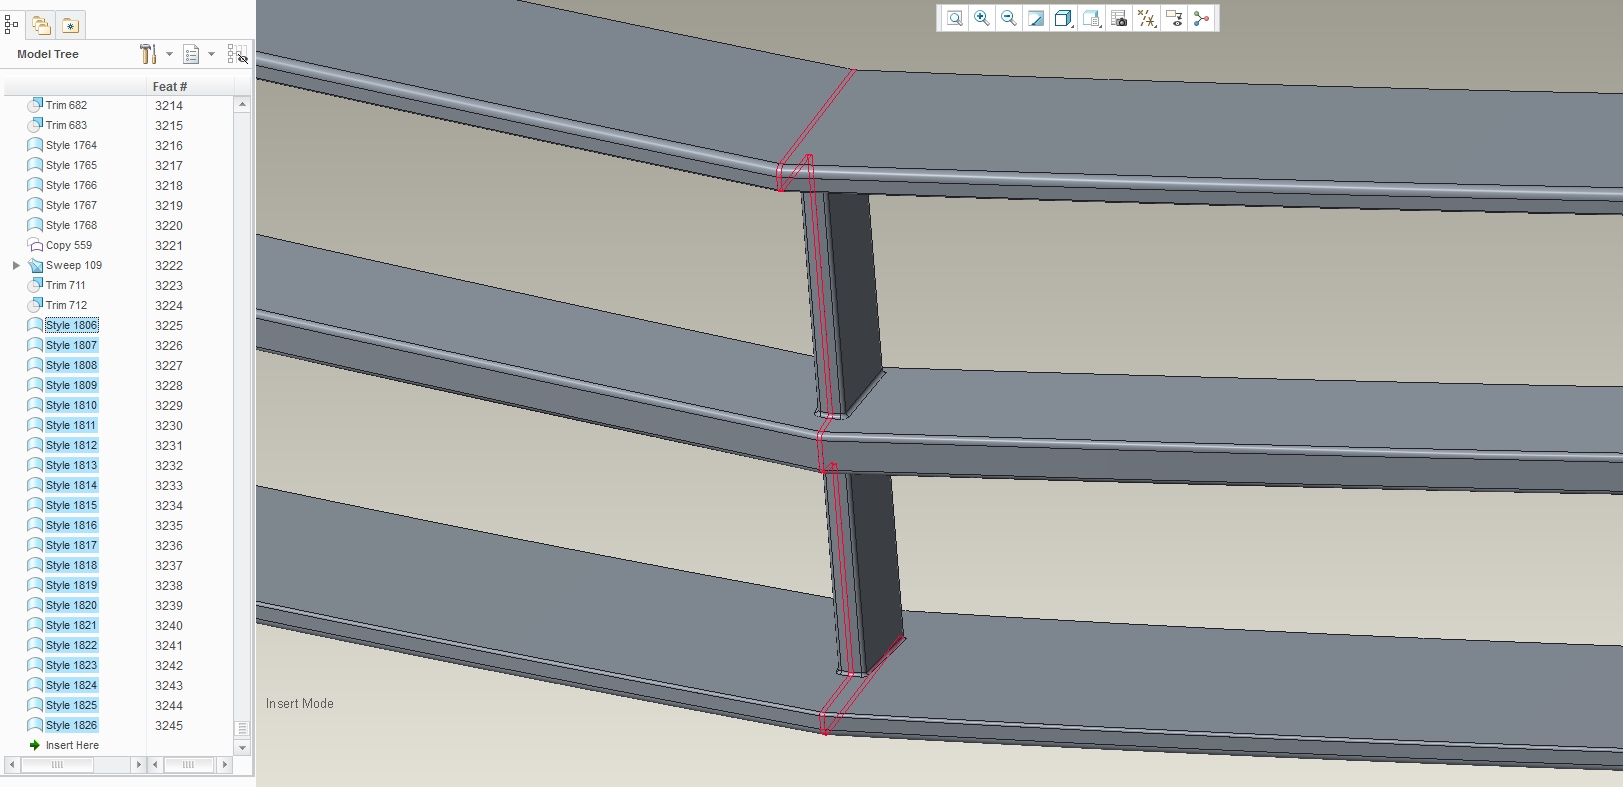Screen dimensions: 1623x787
Task: Switch to the Favorites folder tab
Action: click(x=70, y=25)
